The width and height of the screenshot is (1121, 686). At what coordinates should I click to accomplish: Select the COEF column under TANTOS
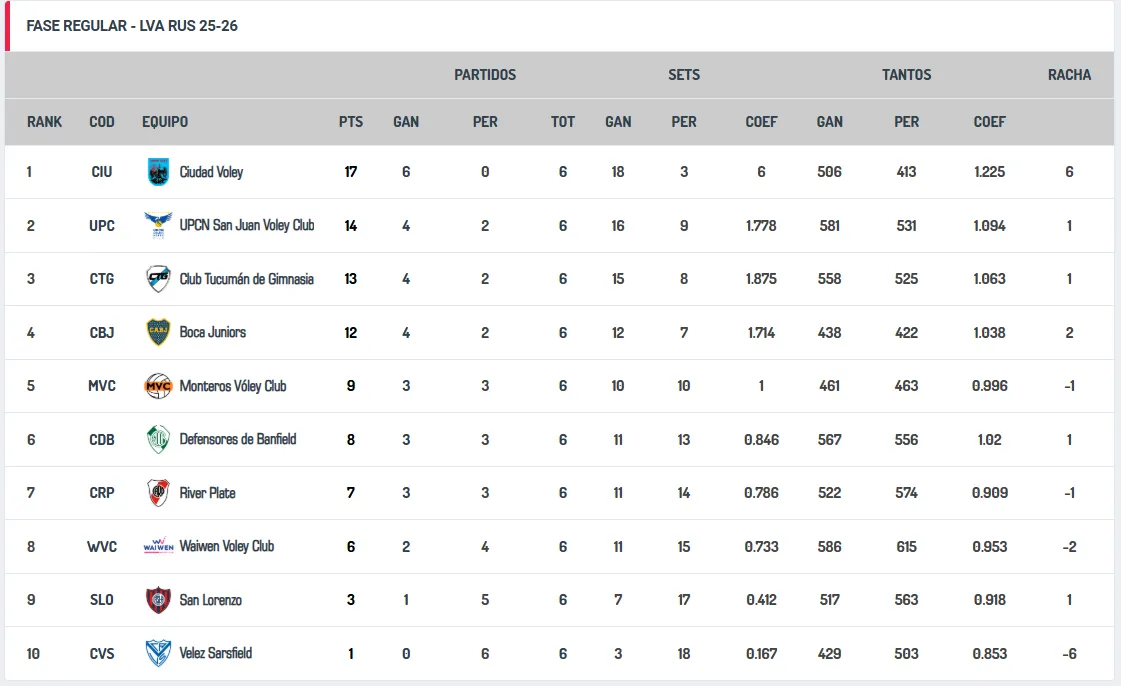(x=989, y=121)
